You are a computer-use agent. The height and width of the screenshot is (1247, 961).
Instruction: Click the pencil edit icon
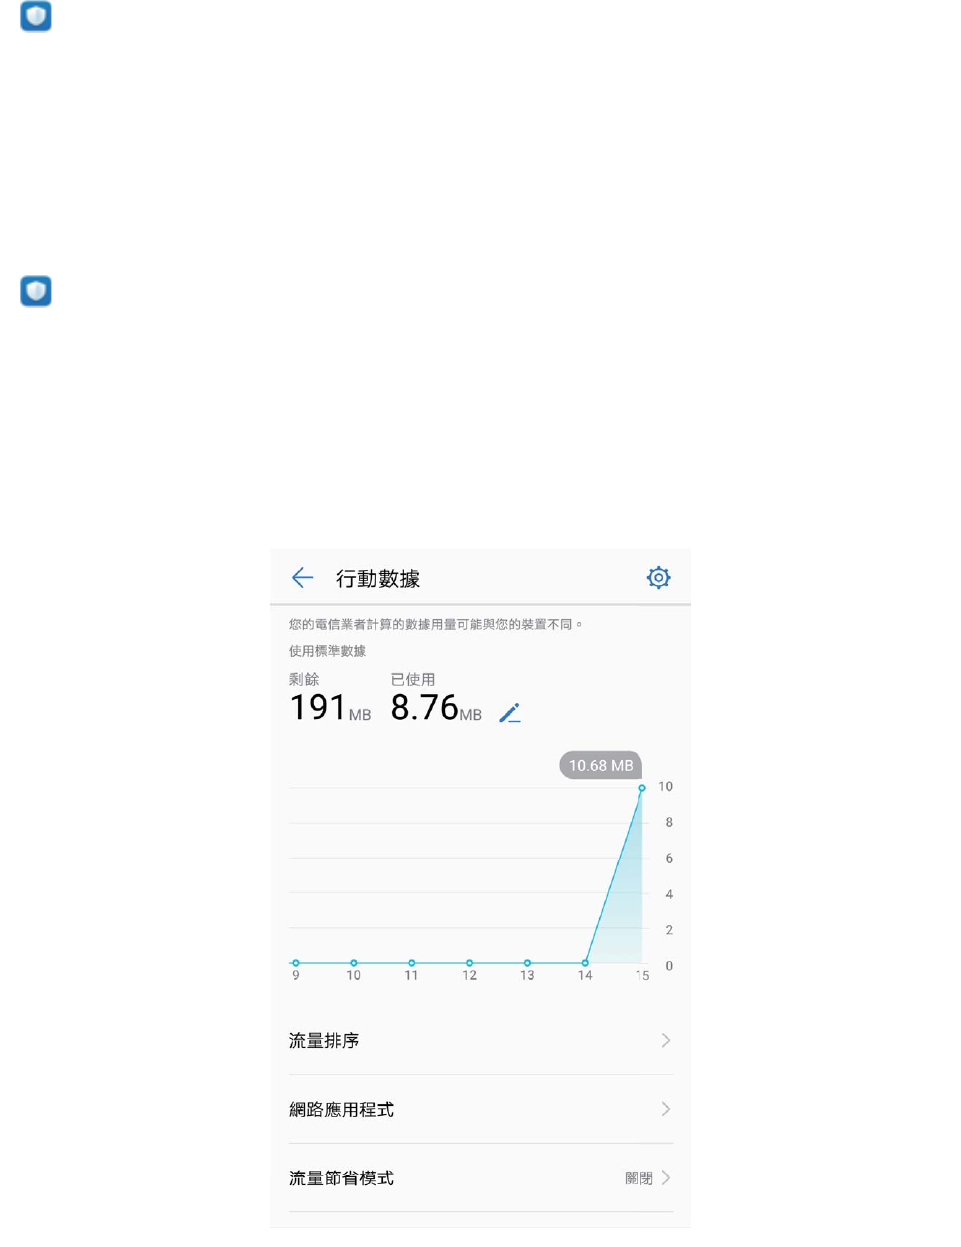[x=510, y=713]
